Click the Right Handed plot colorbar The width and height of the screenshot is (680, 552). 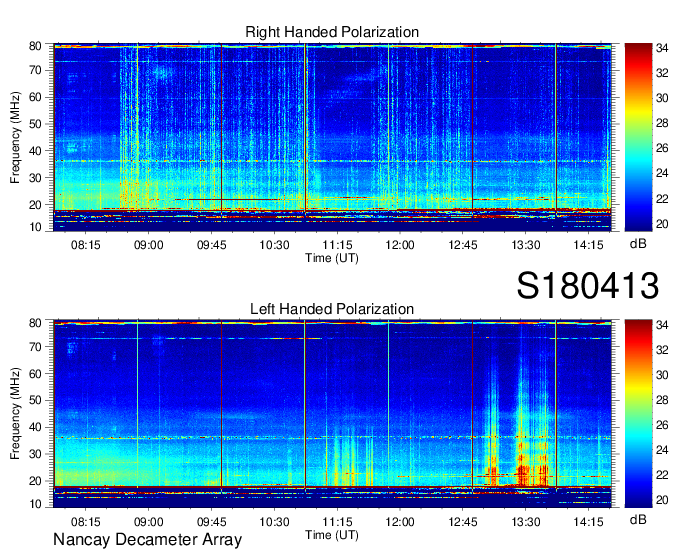638,137
